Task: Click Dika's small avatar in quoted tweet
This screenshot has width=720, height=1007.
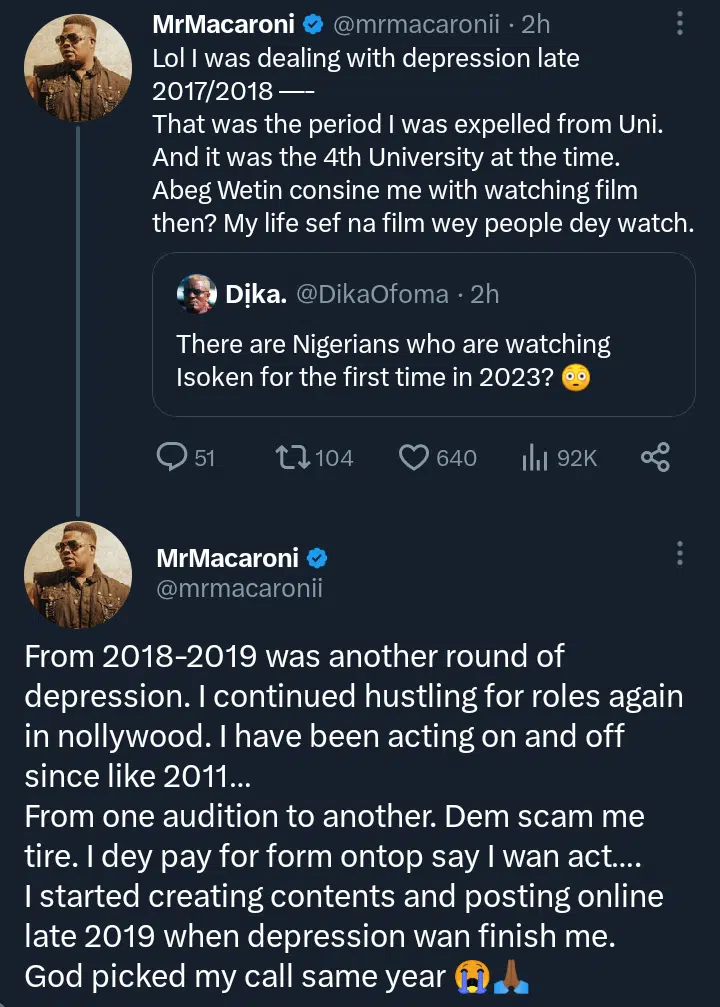Action: pyautogui.click(x=196, y=294)
